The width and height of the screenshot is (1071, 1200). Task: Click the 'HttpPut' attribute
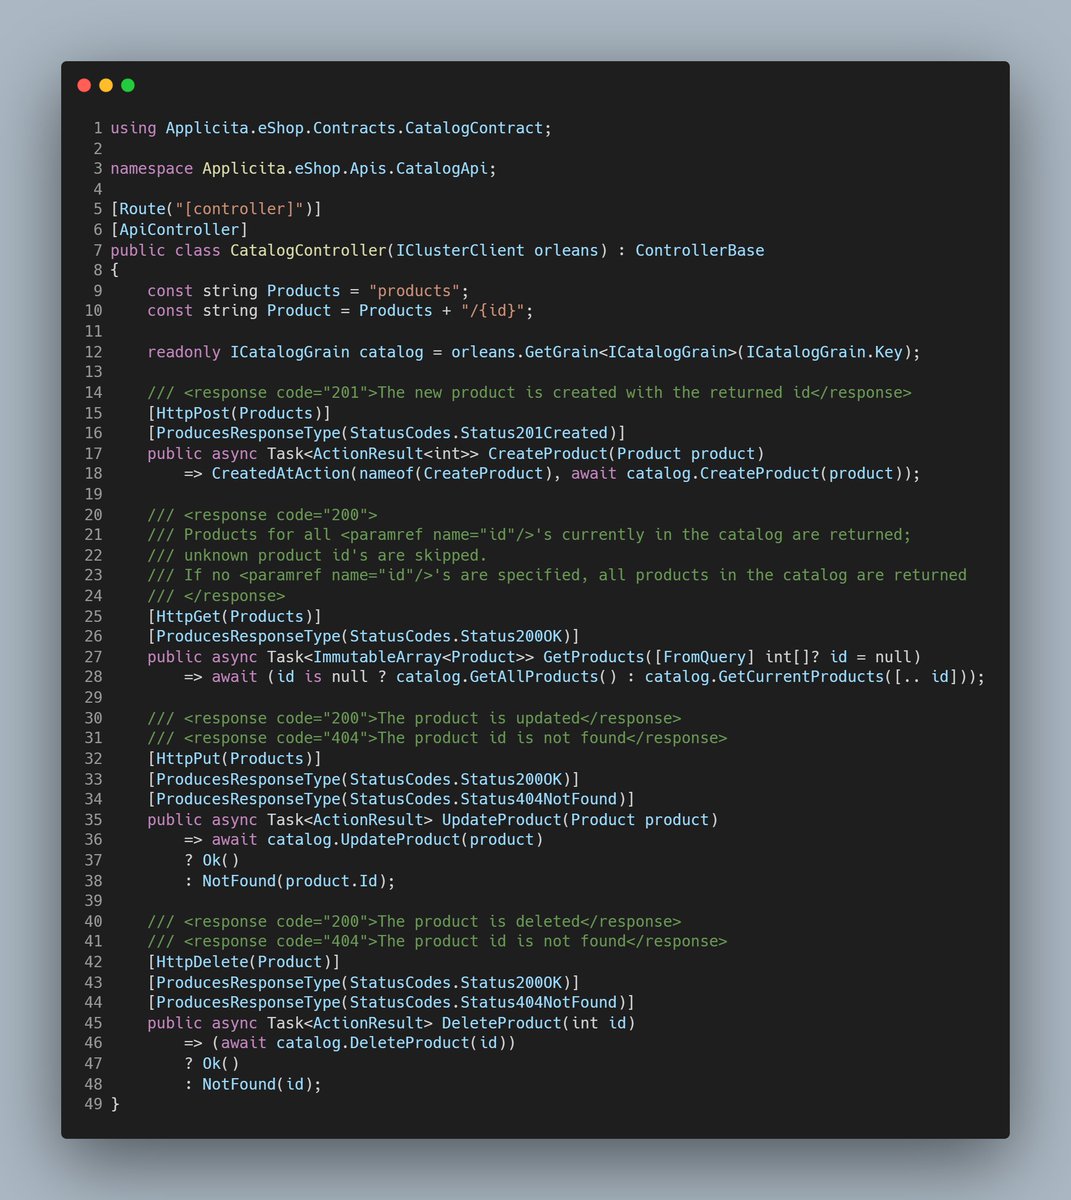point(189,759)
